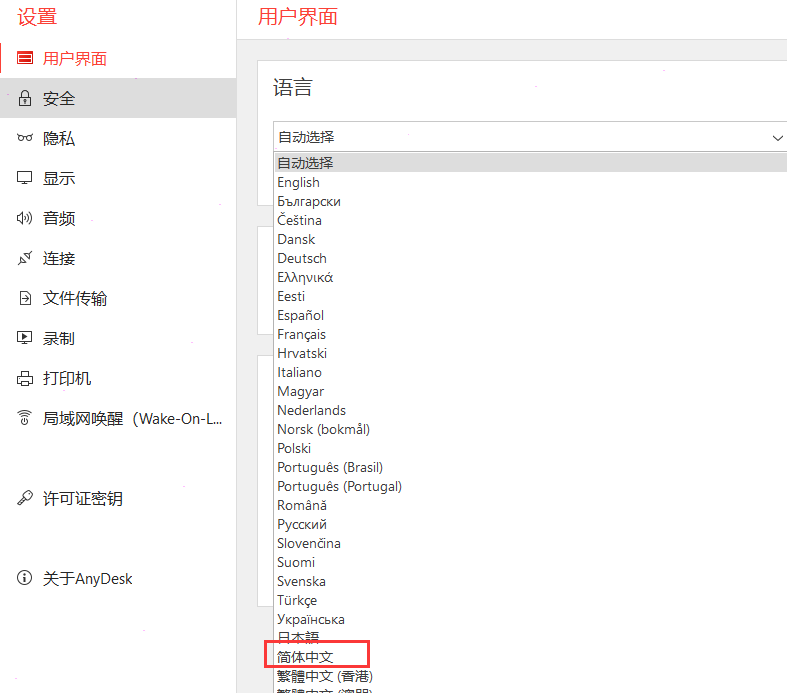Pick Українська from the list
The height and width of the screenshot is (693, 787).
point(531,619)
